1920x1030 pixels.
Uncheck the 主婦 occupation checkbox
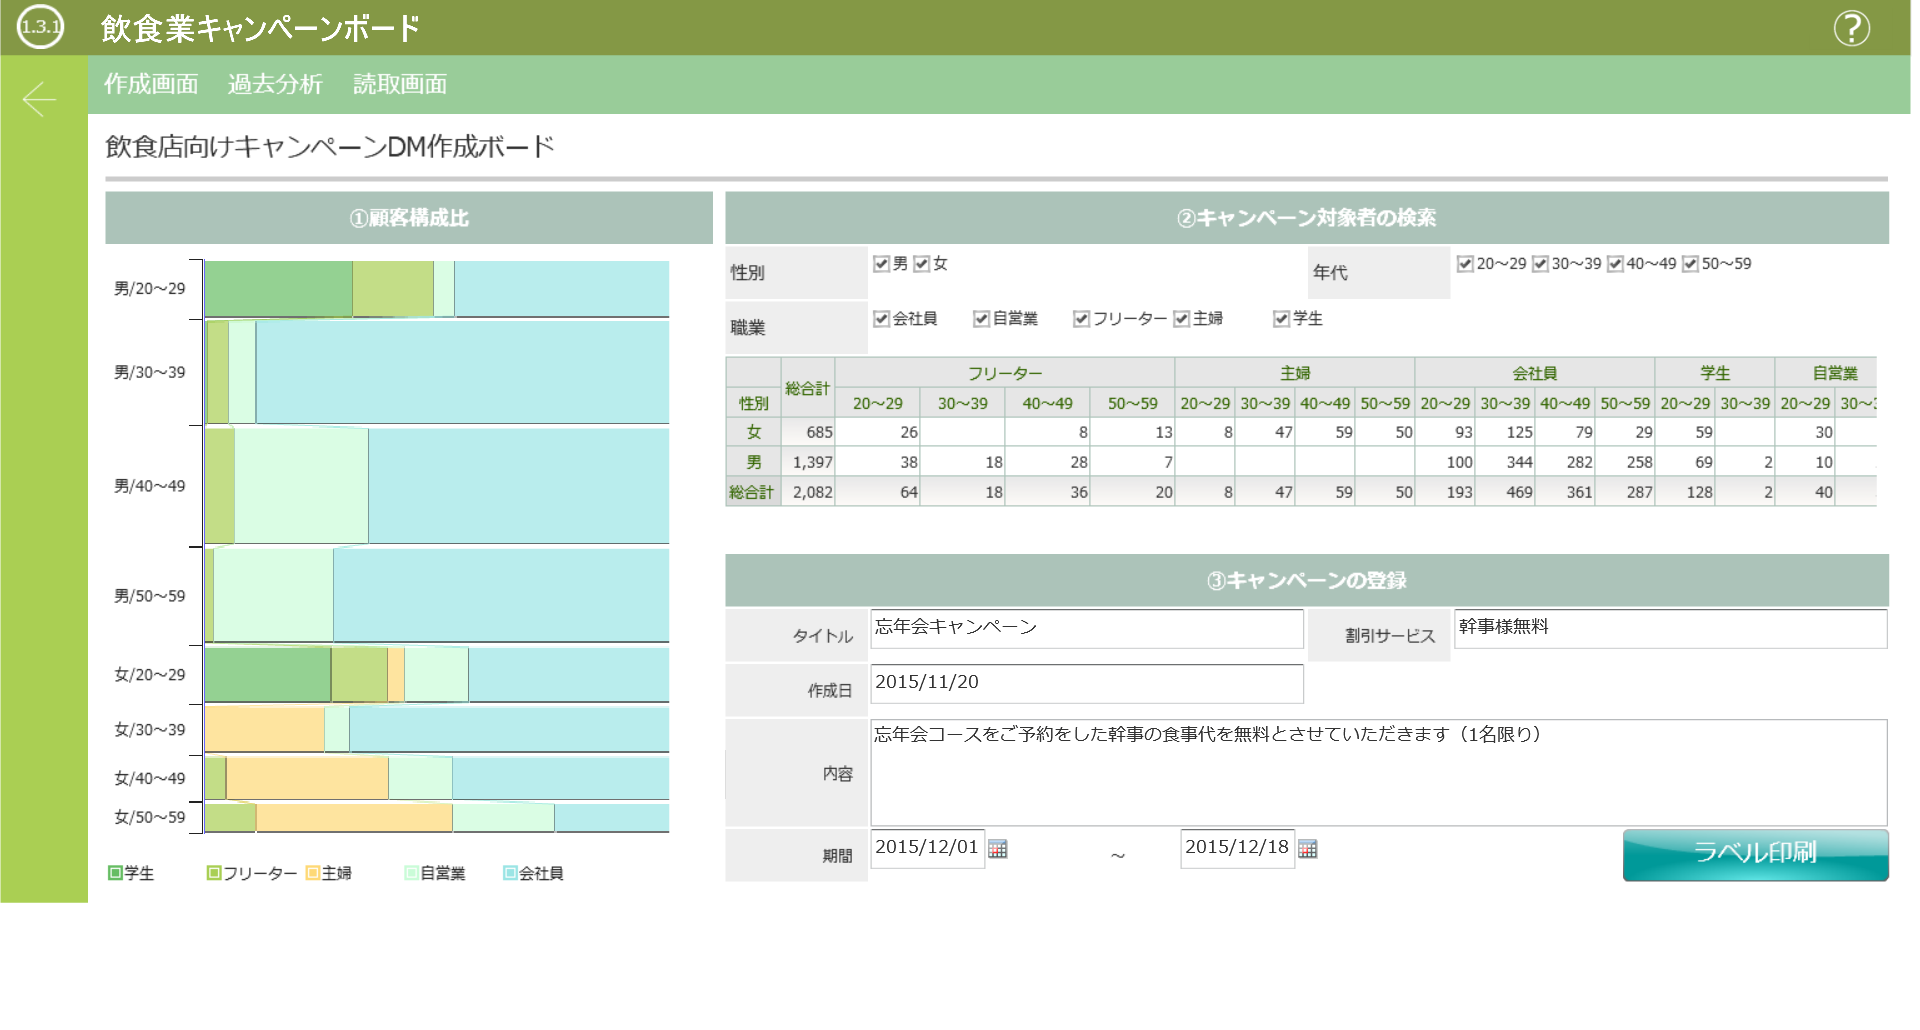pos(1181,319)
